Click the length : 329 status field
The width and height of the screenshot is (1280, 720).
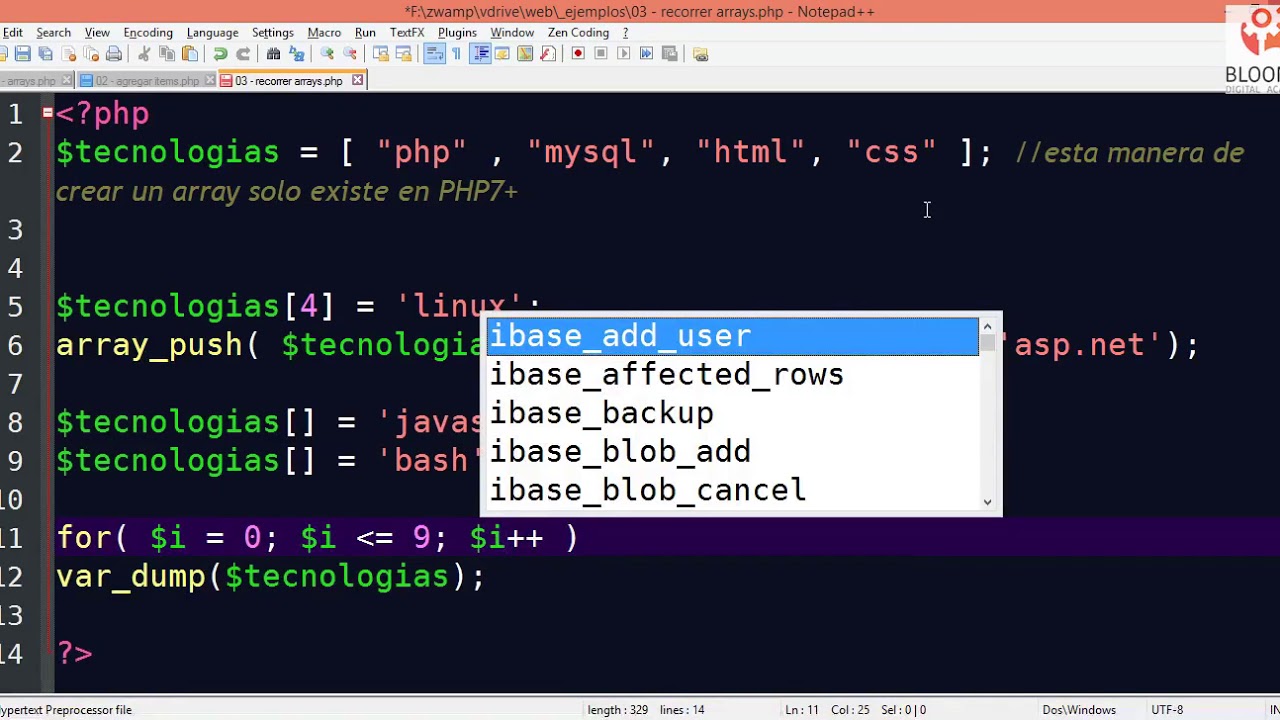pos(618,710)
